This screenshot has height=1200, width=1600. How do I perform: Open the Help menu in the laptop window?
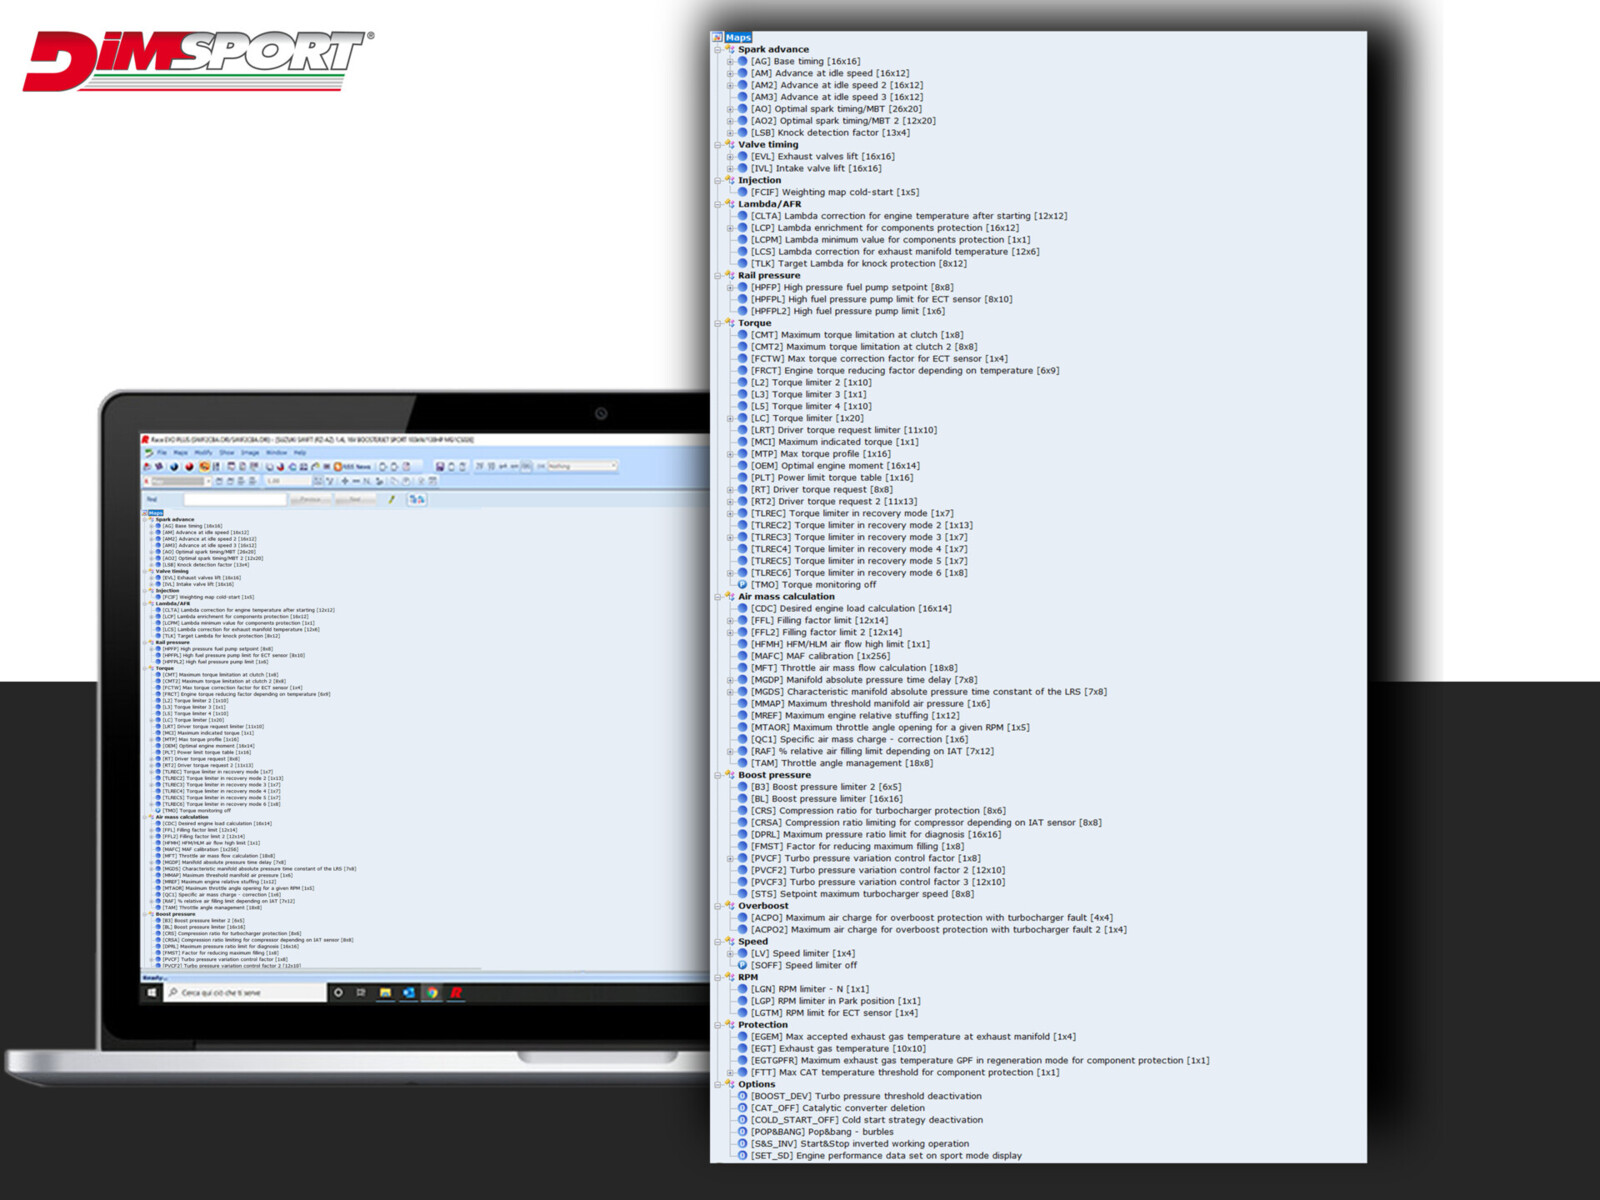tap(300, 453)
